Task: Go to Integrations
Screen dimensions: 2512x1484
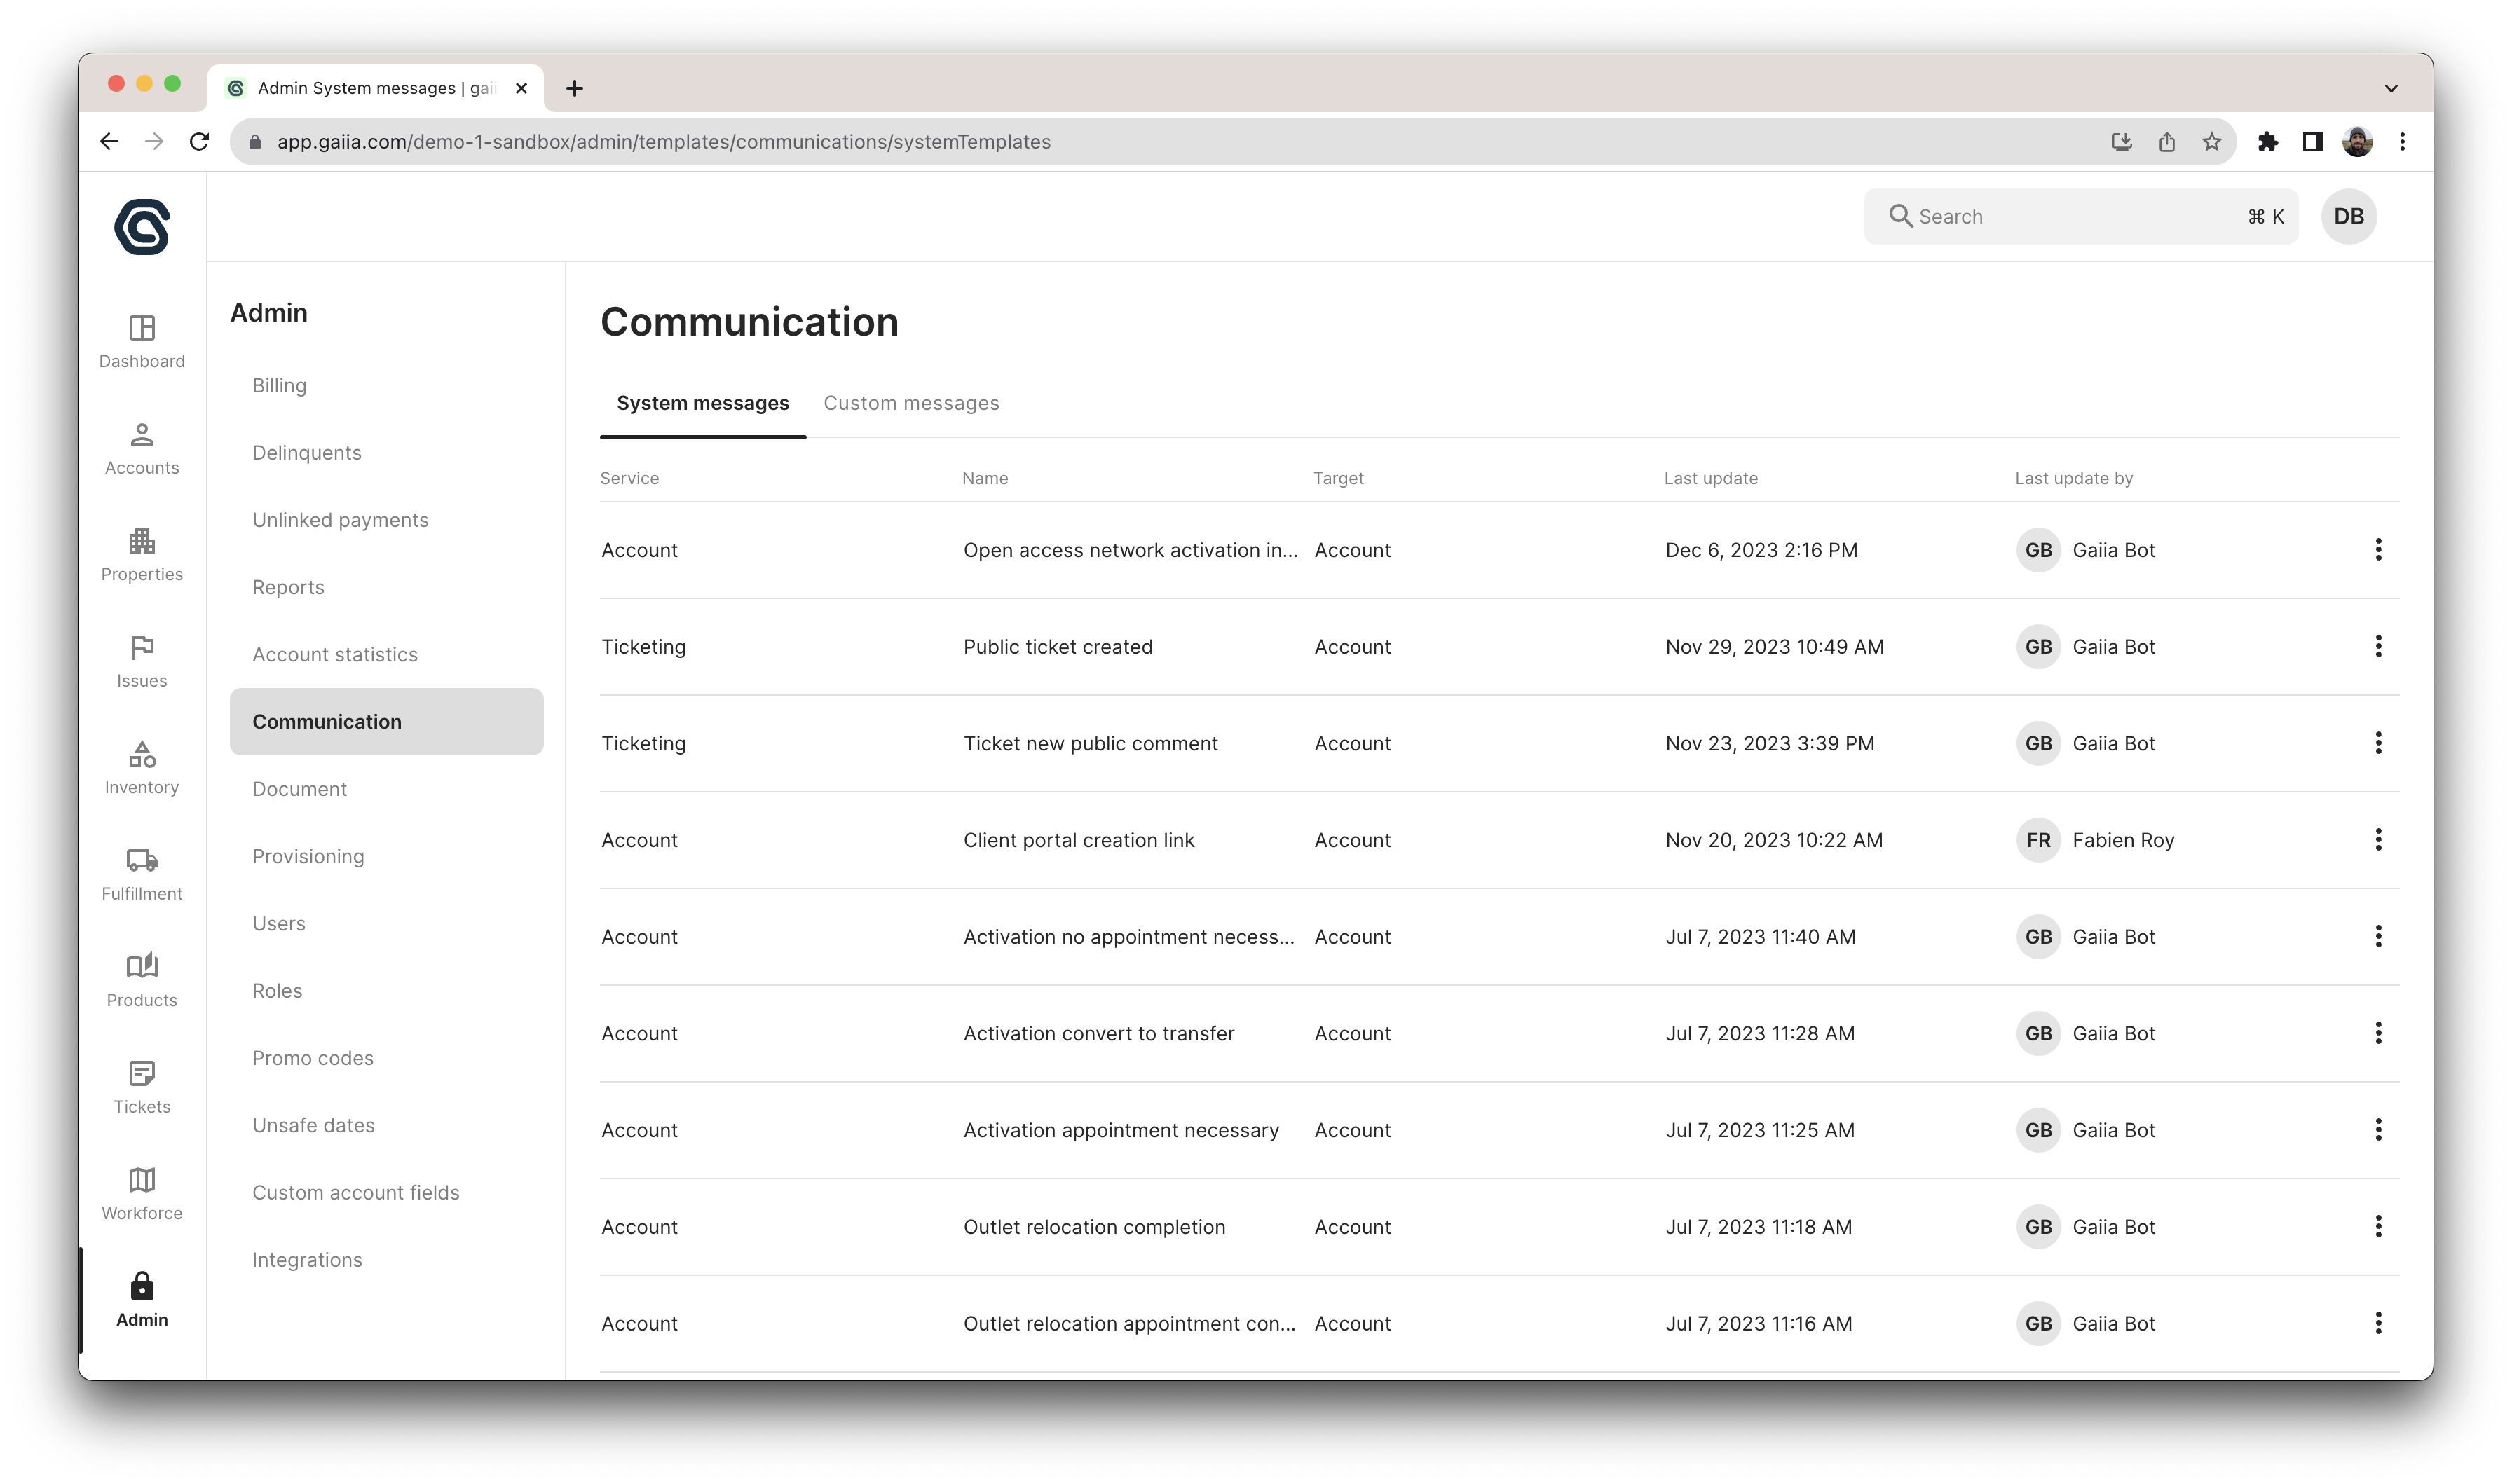Action: 386,1260
